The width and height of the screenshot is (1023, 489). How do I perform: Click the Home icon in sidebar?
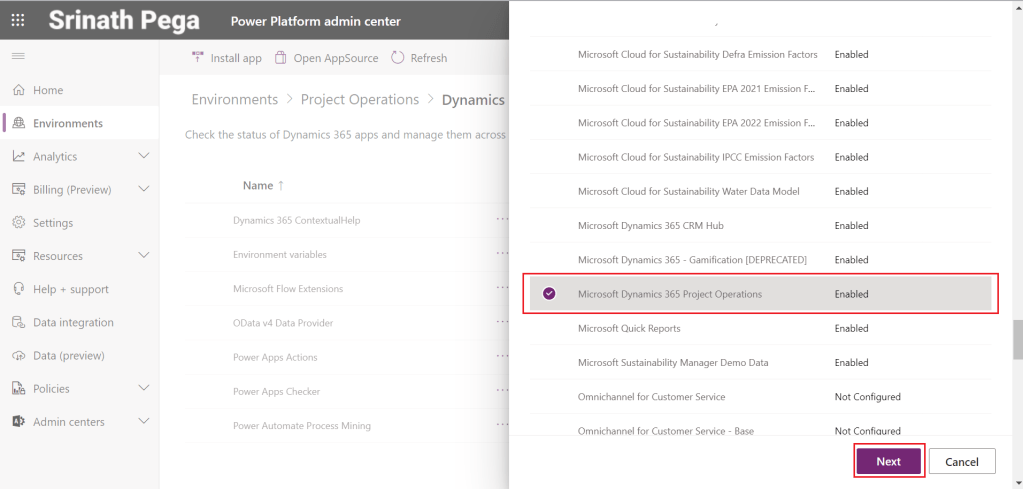click(18, 90)
